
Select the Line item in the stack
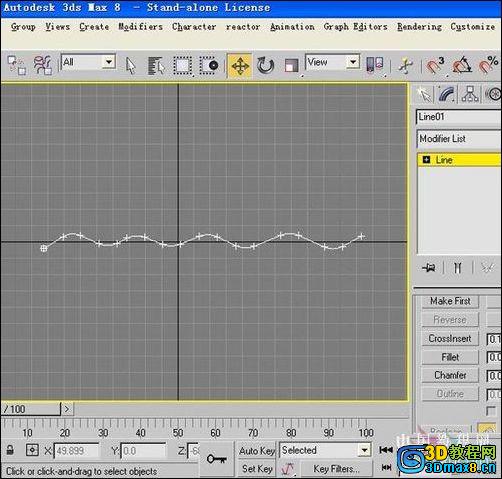[444, 160]
